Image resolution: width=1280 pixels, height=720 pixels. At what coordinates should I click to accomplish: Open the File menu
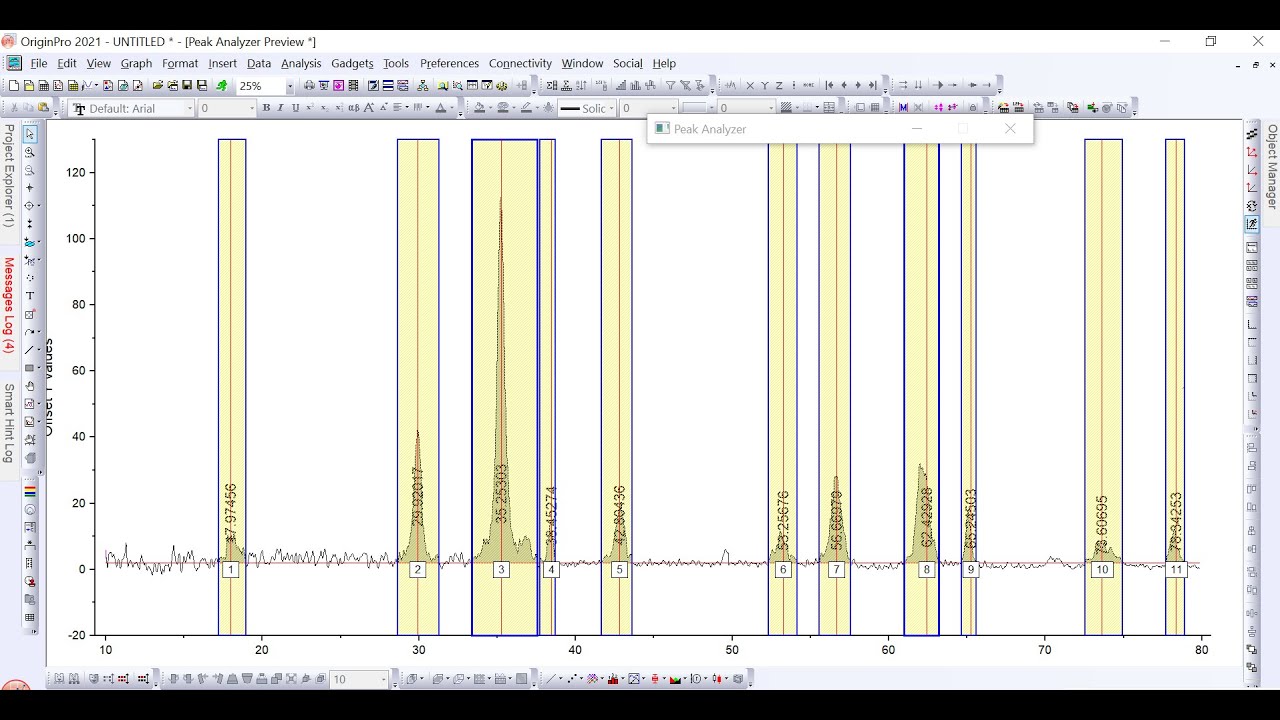click(x=39, y=63)
